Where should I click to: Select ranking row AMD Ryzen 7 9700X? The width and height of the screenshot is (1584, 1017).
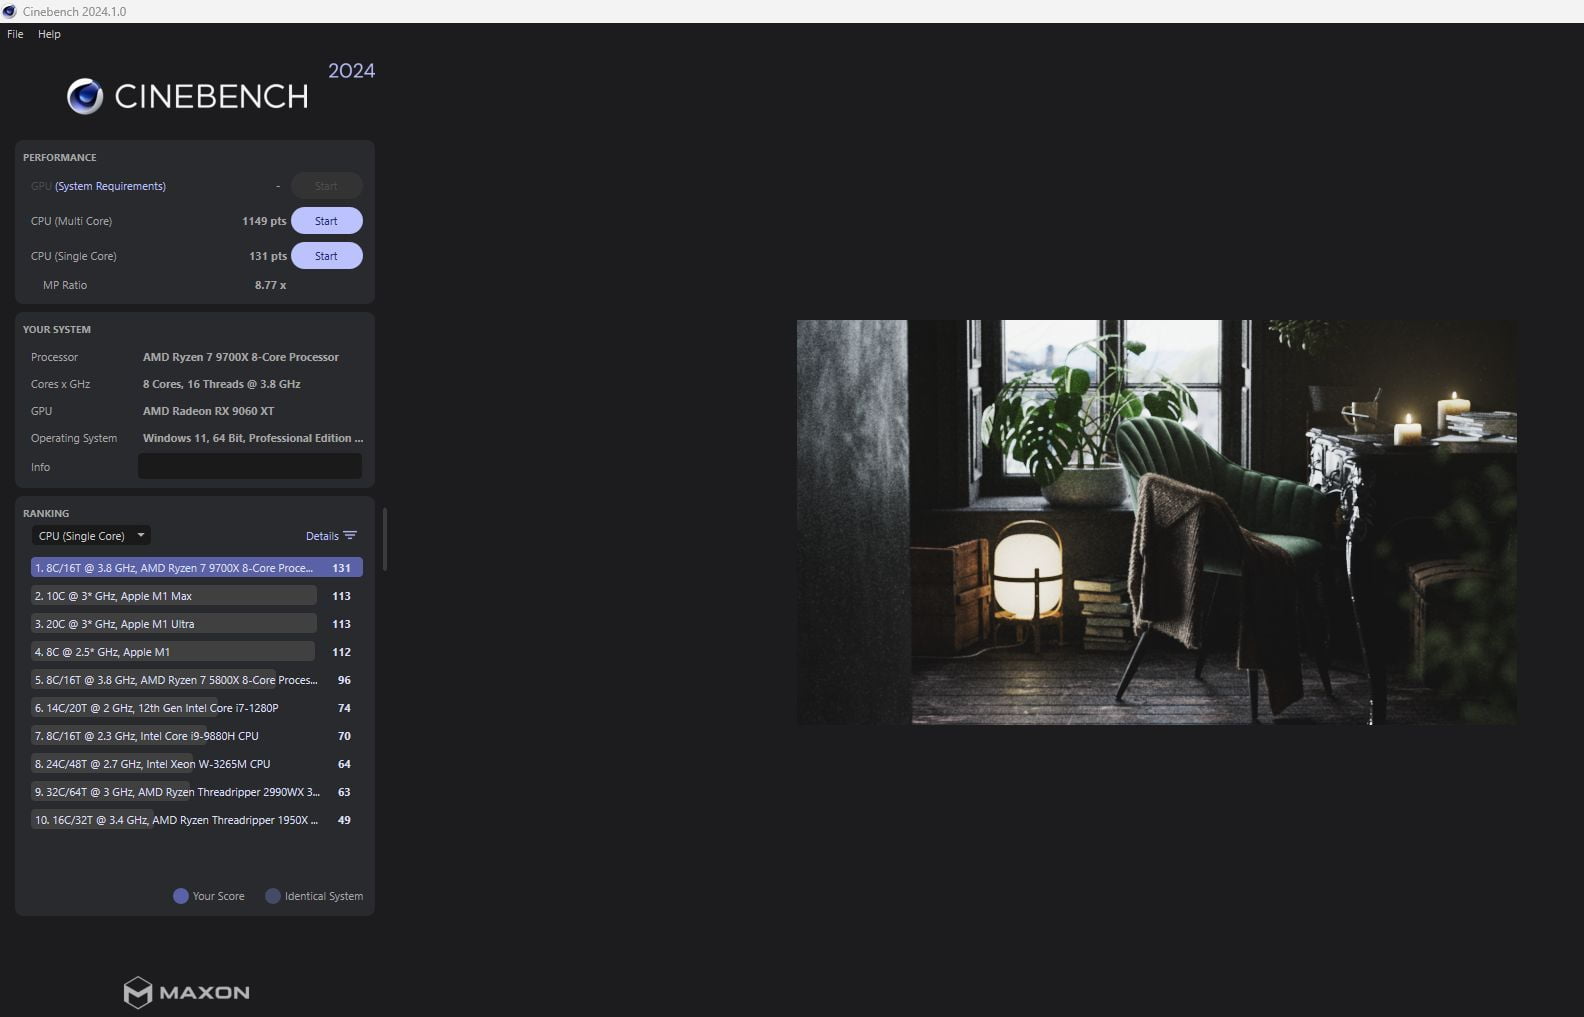[x=196, y=568]
